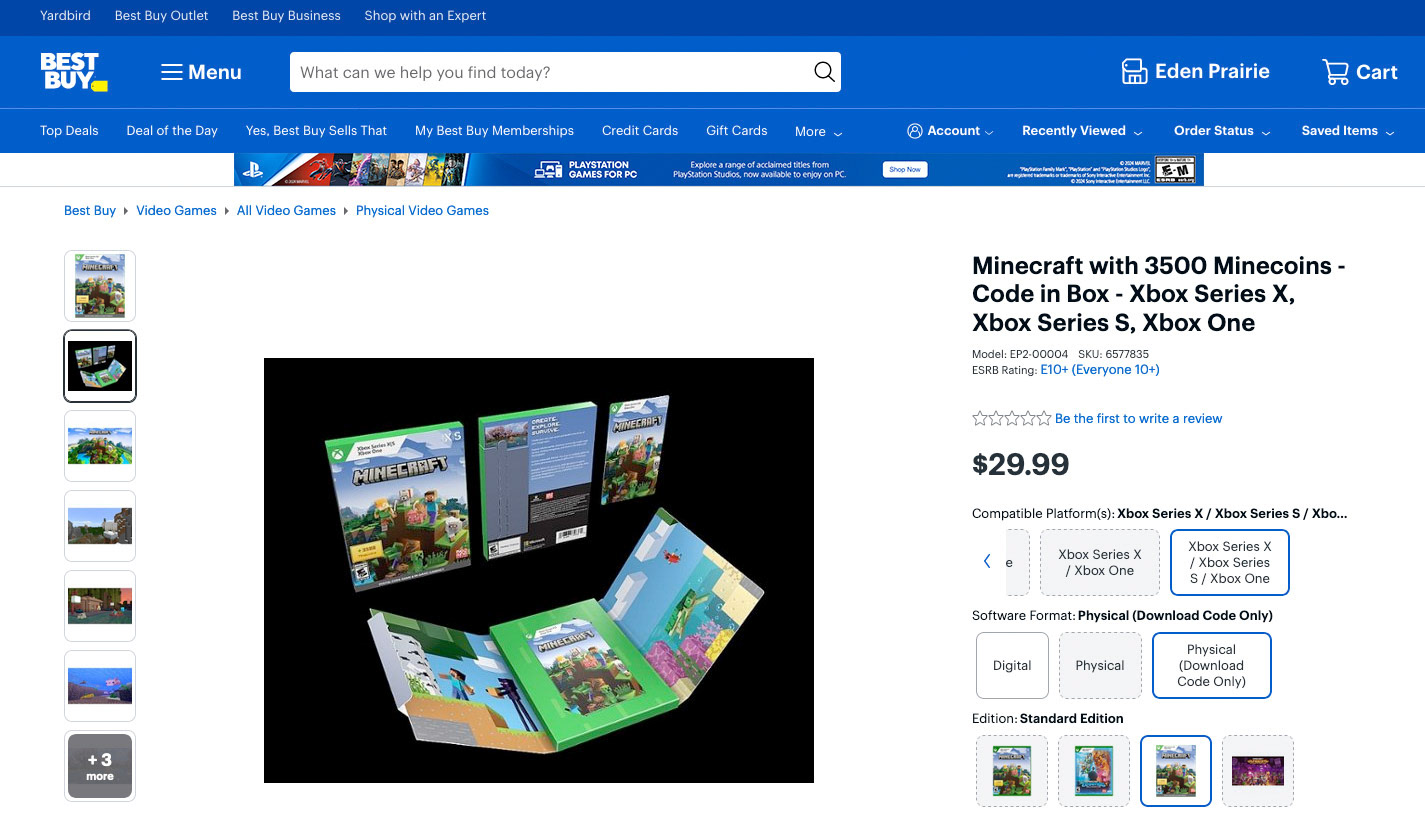Click the left arrow in platform options
Image resolution: width=1425 pixels, height=825 pixels.
point(987,562)
